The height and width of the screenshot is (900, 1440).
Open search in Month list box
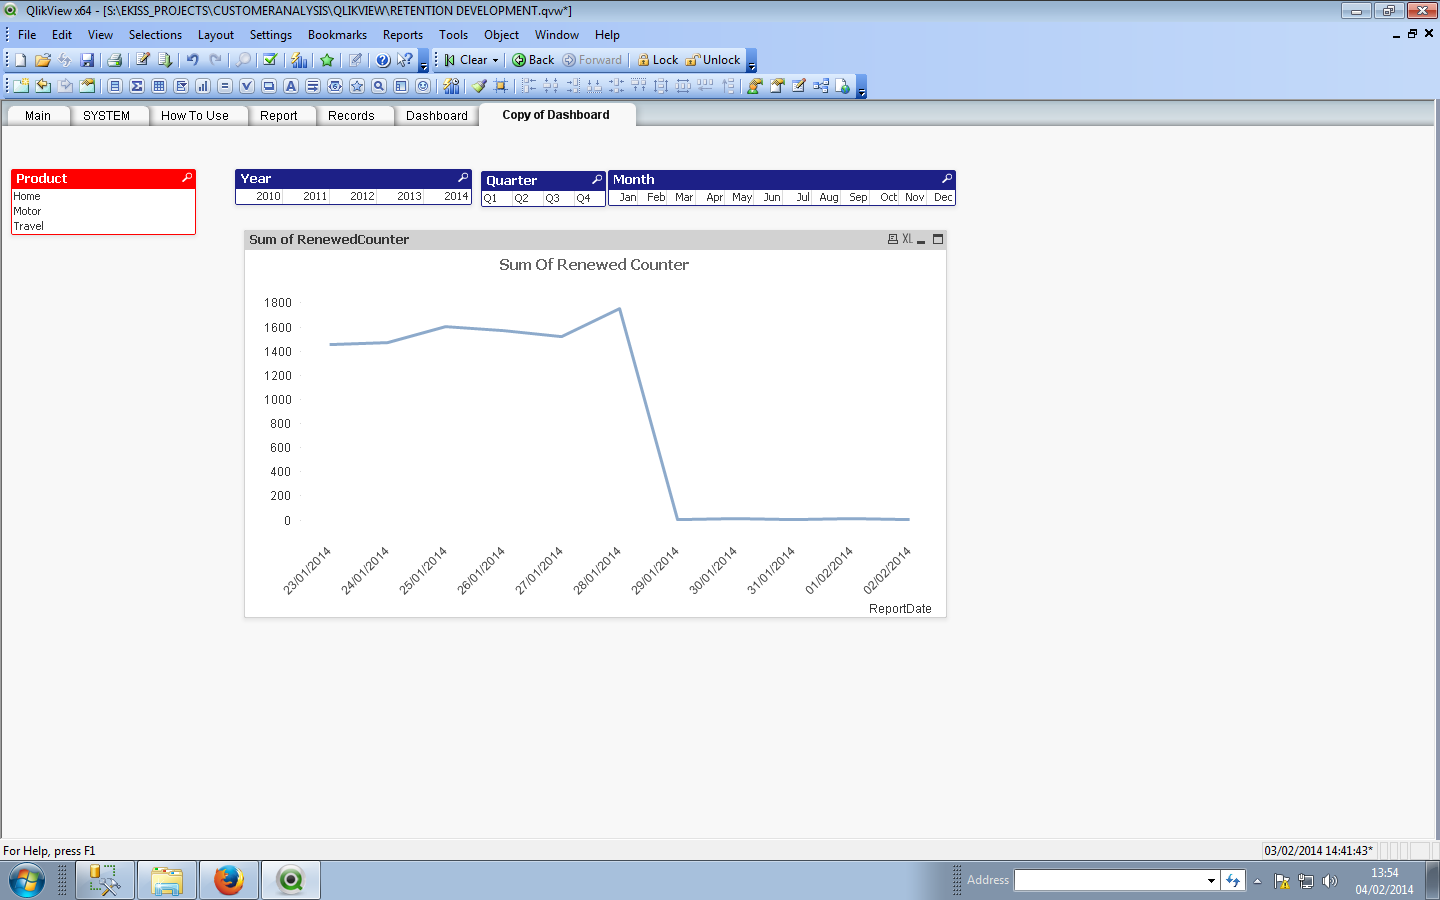(946, 179)
